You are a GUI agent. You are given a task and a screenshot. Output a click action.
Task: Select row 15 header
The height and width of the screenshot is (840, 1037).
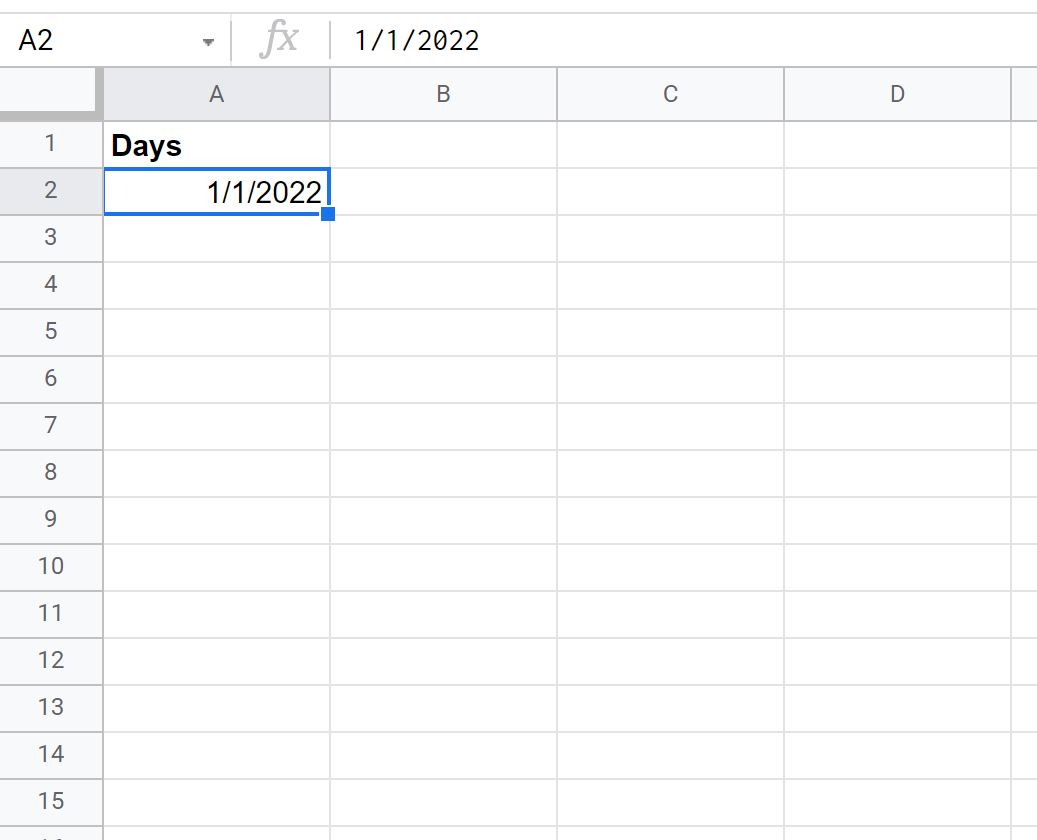pos(51,802)
